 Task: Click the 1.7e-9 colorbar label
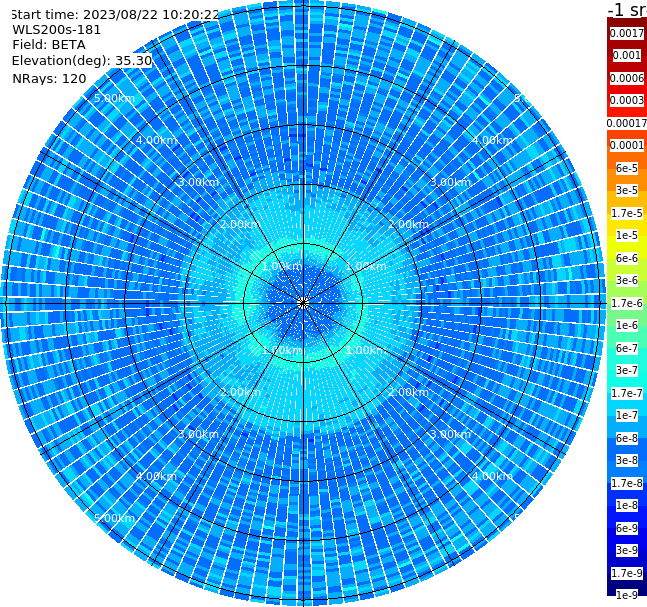[627, 573]
